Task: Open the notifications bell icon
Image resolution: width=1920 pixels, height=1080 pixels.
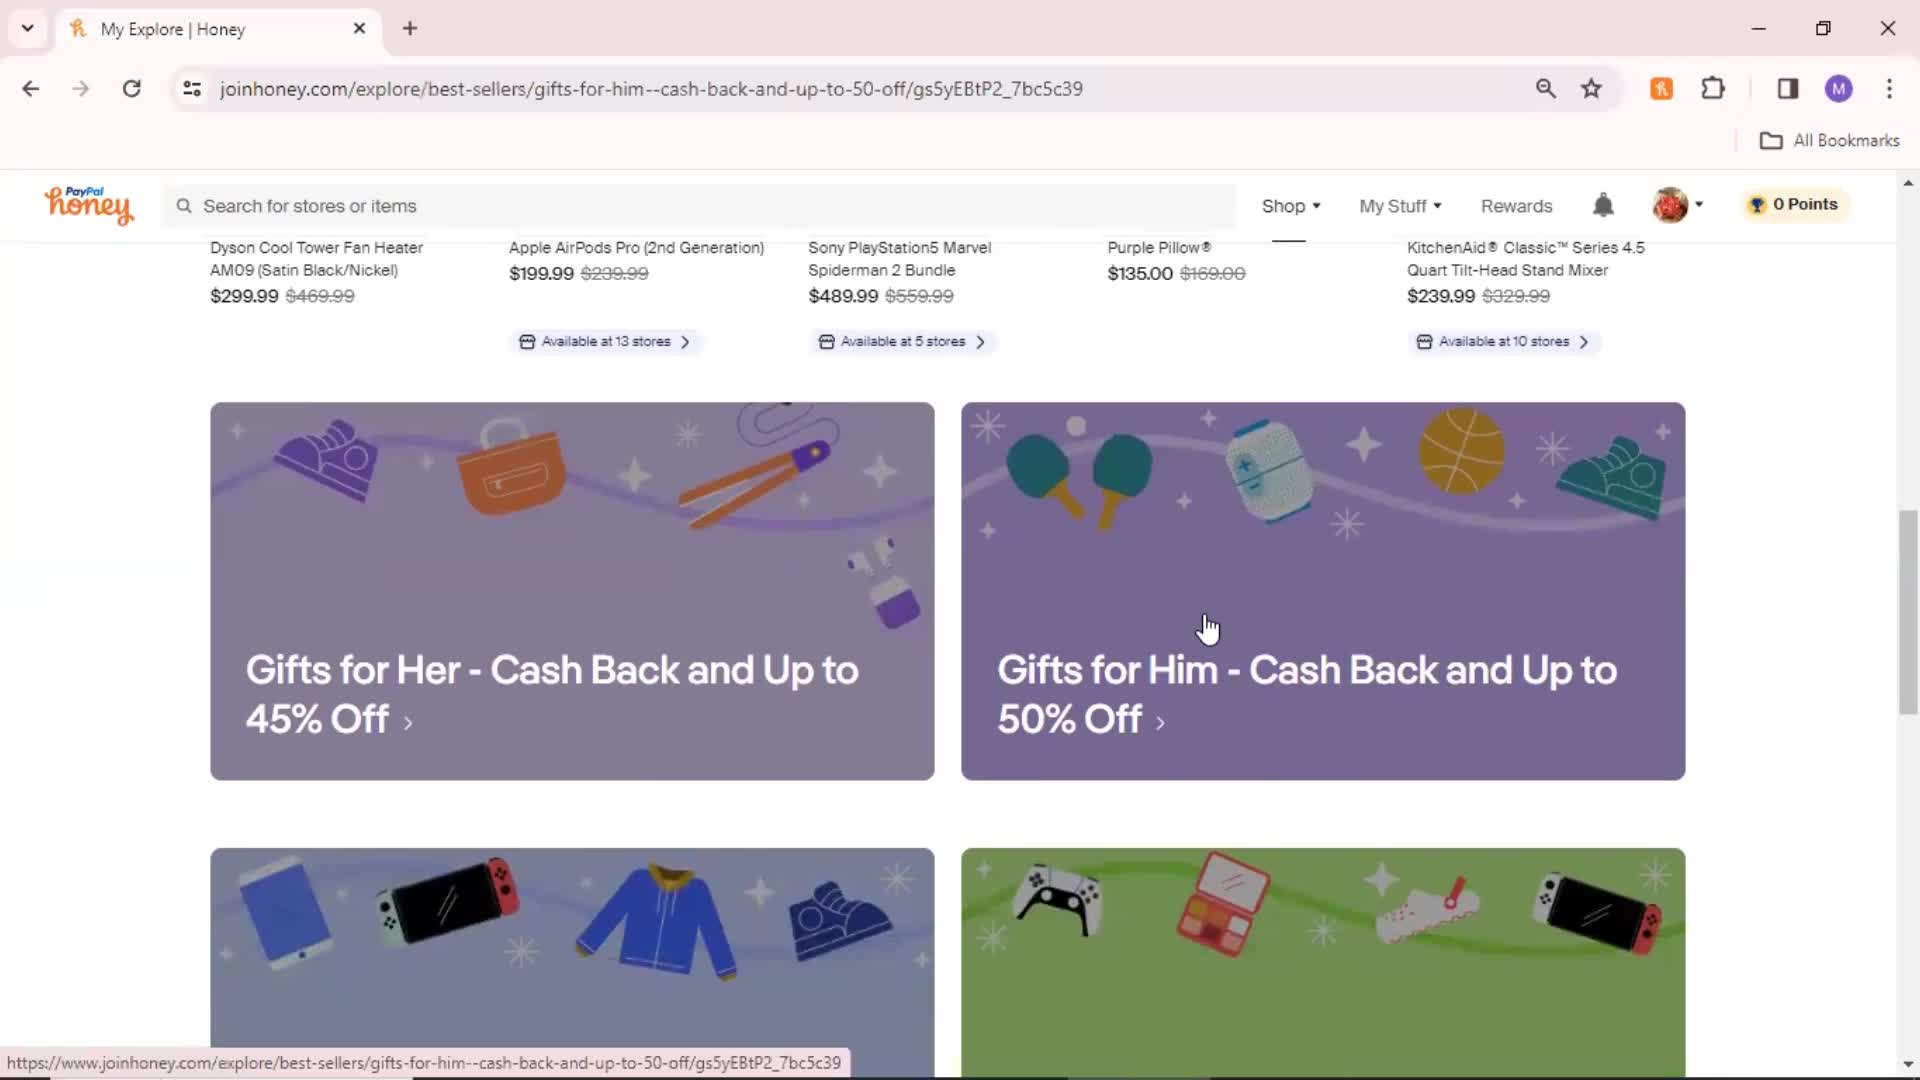Action: click(x=1604, y=204)
